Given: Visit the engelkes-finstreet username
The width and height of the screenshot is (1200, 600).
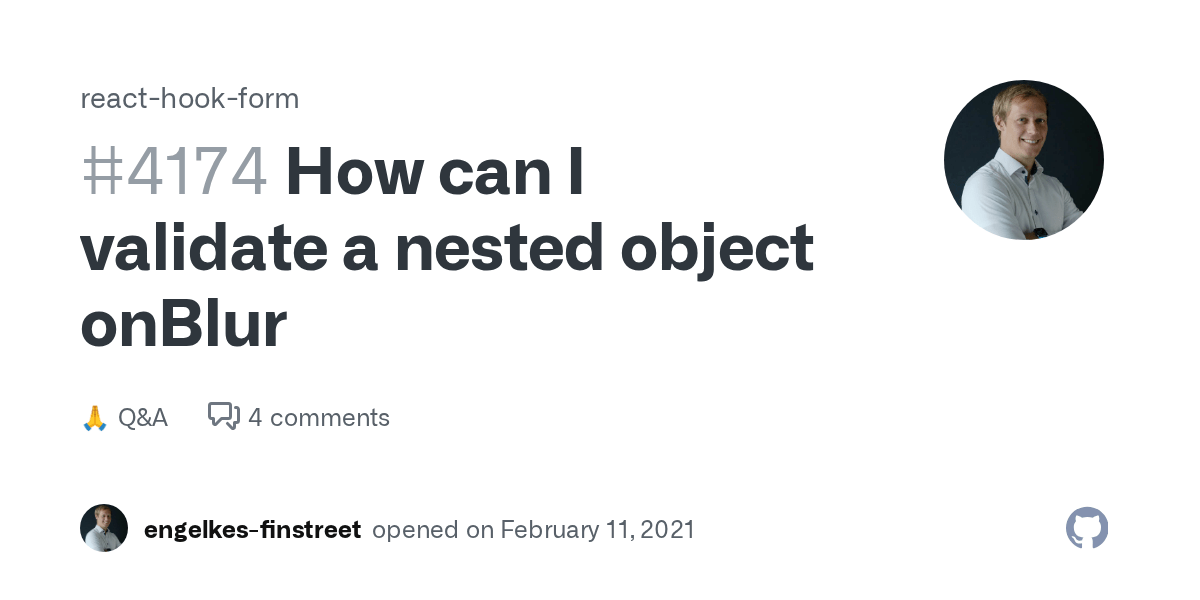Looking at the screenshot, I should pyautogui.click(x=252, y=529).
